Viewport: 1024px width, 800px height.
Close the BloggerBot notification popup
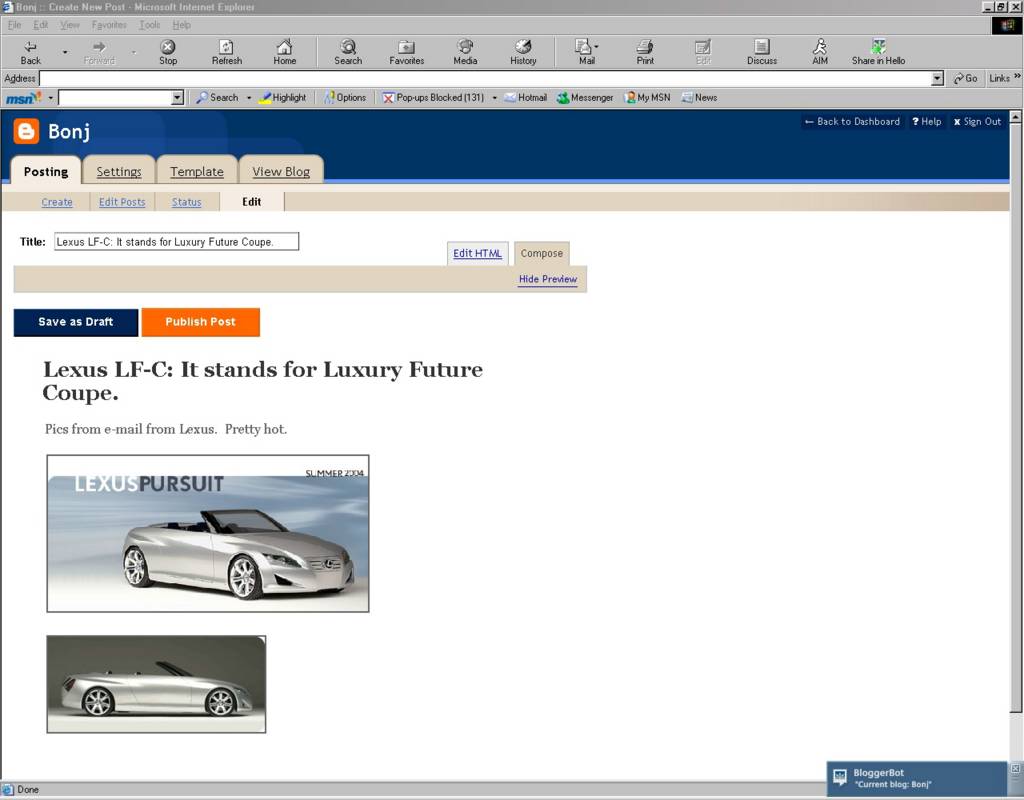[x=1016, y=769]
